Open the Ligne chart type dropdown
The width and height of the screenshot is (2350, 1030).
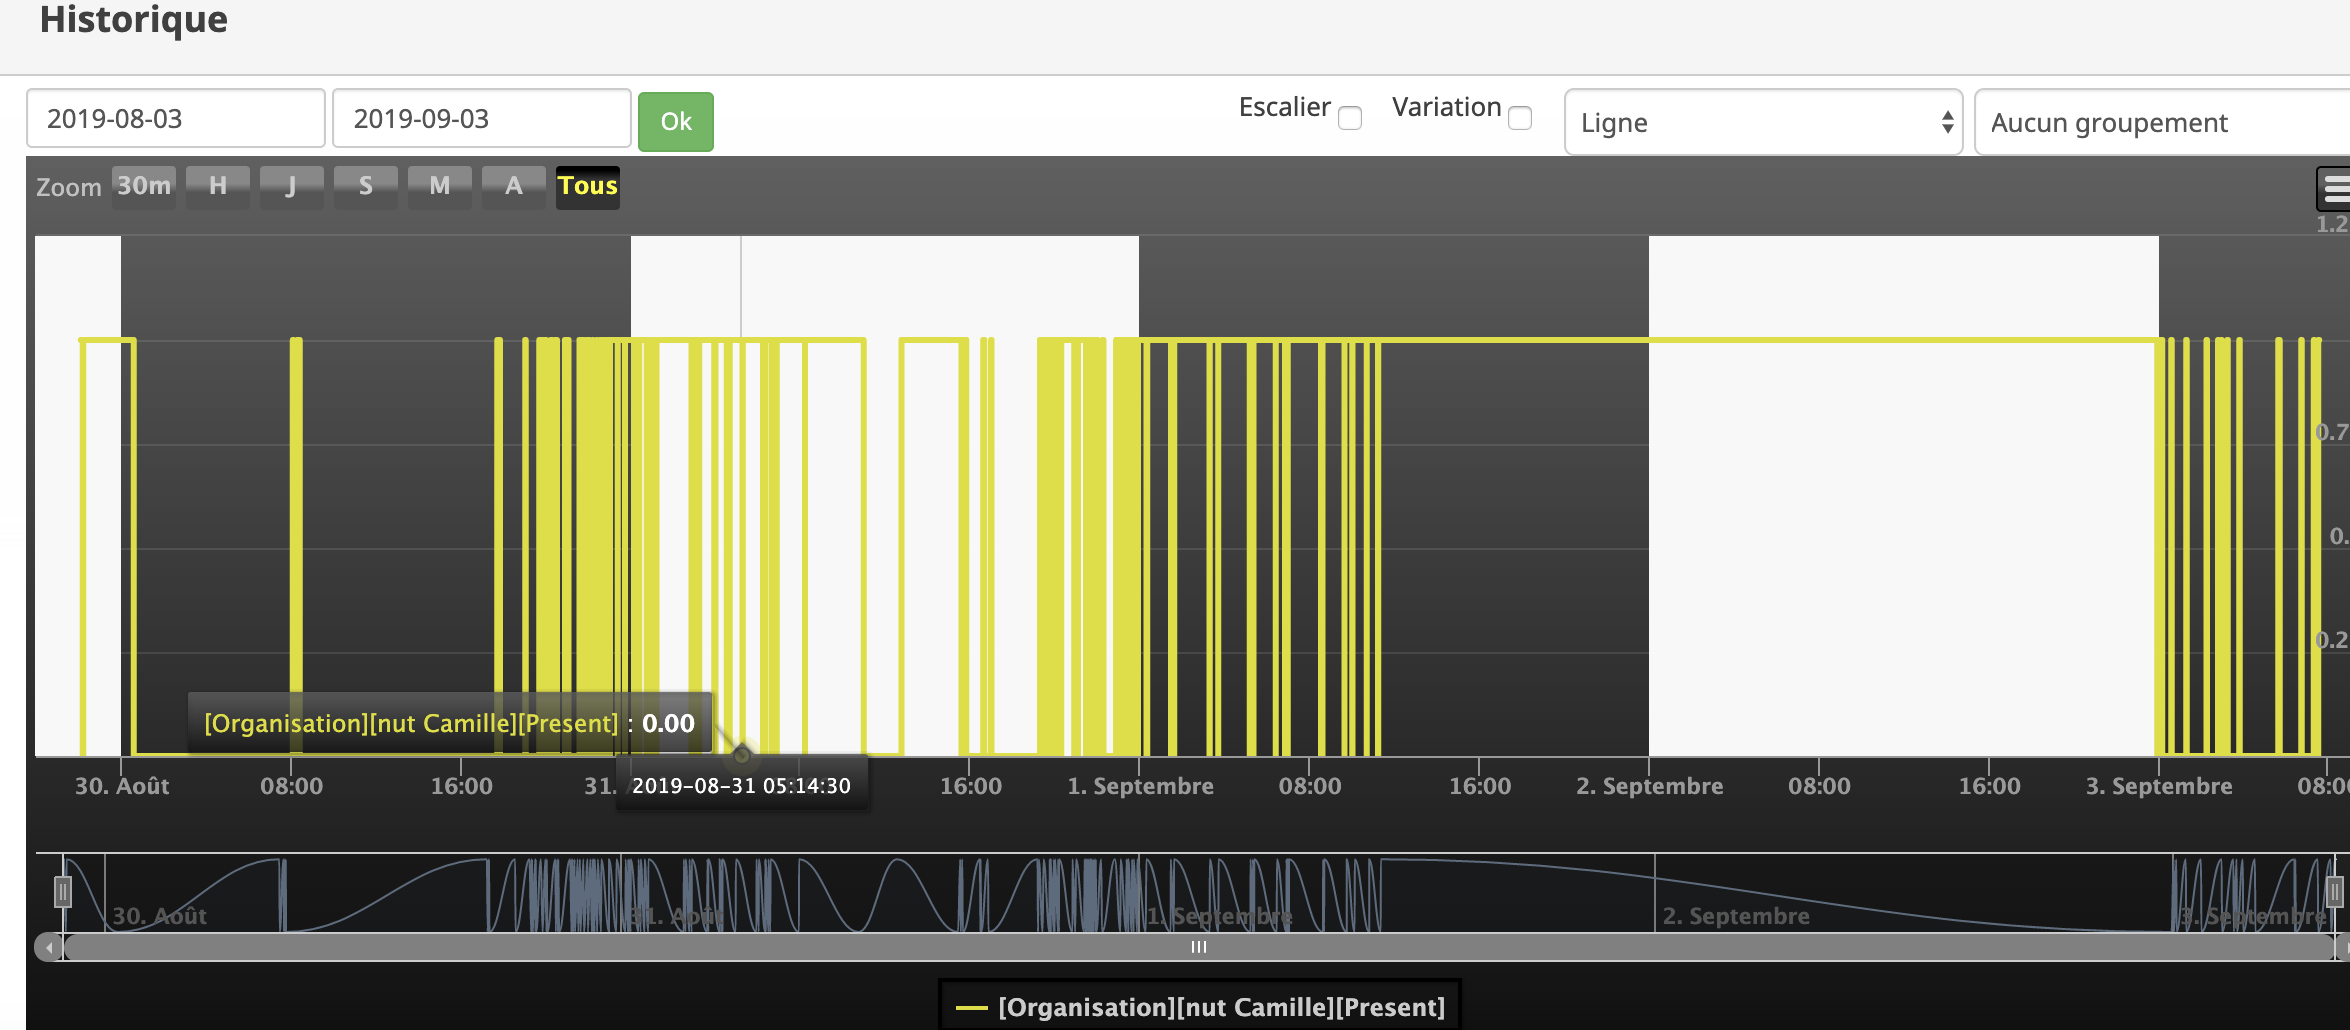(x=1764, y=122)
